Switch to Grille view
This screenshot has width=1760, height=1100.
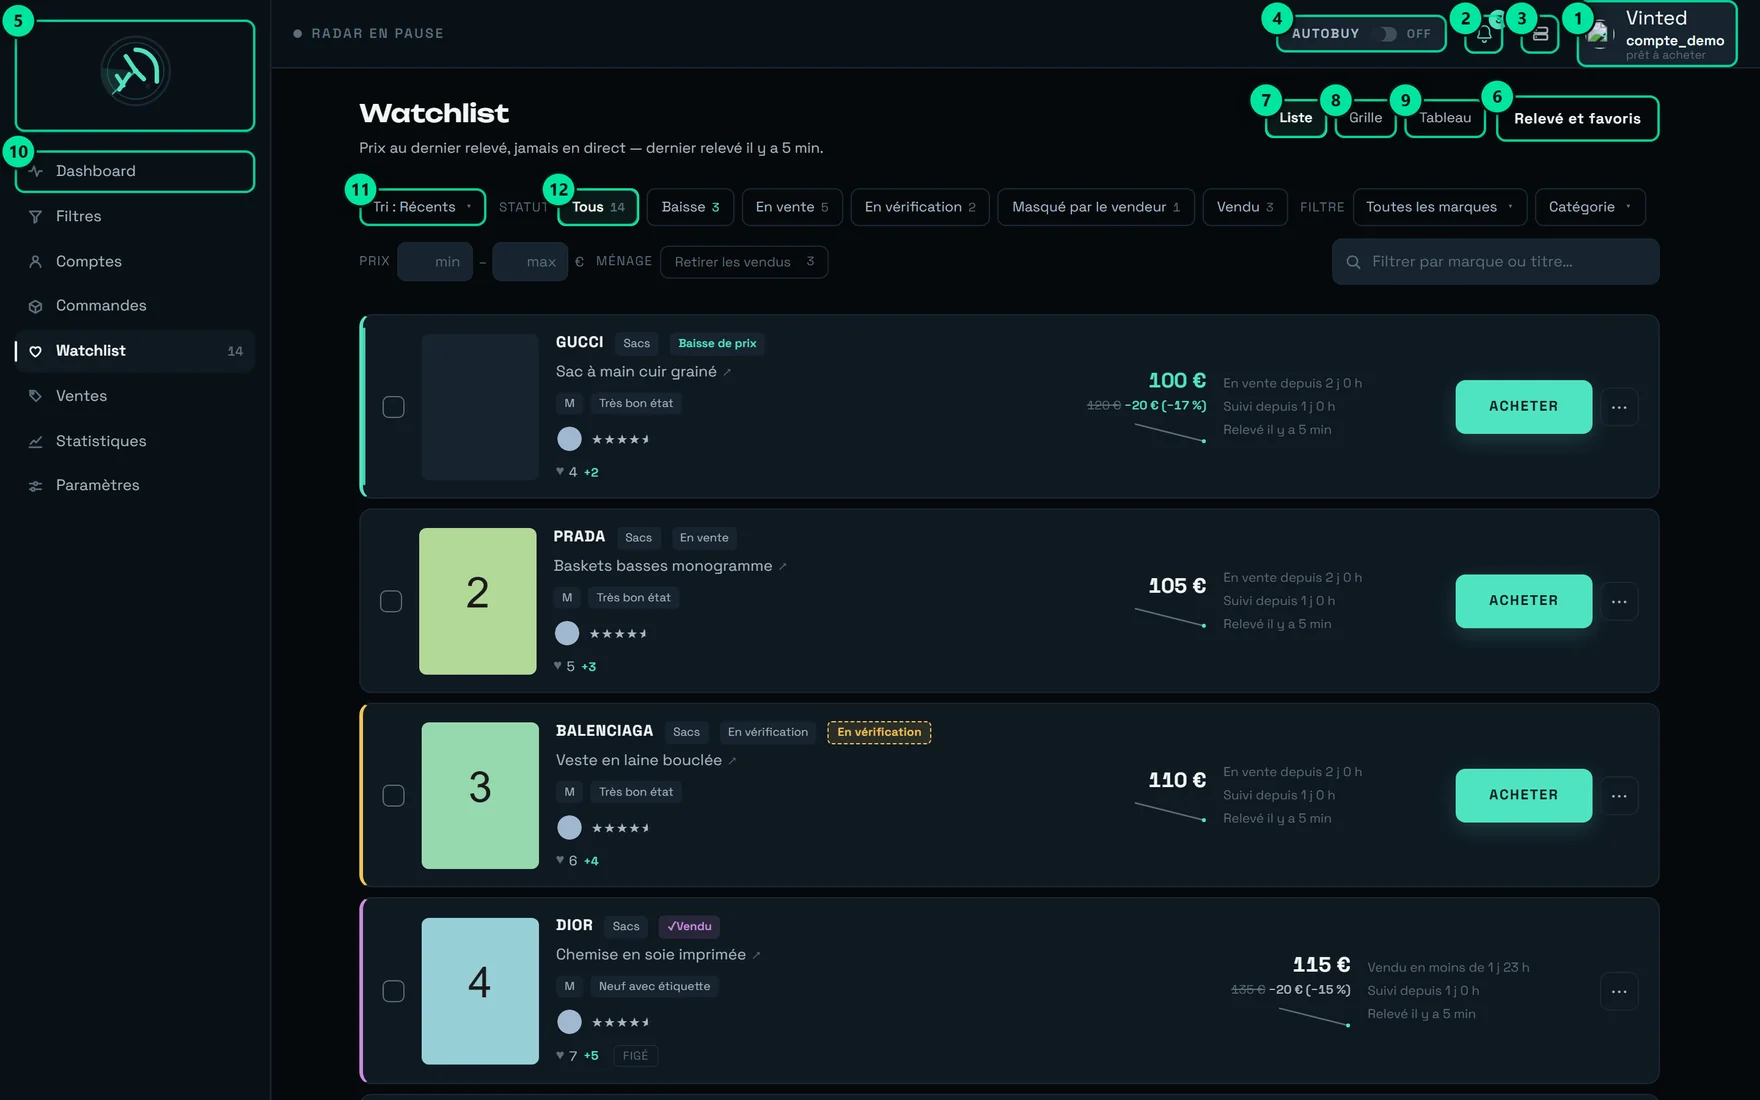(1365, 118)
